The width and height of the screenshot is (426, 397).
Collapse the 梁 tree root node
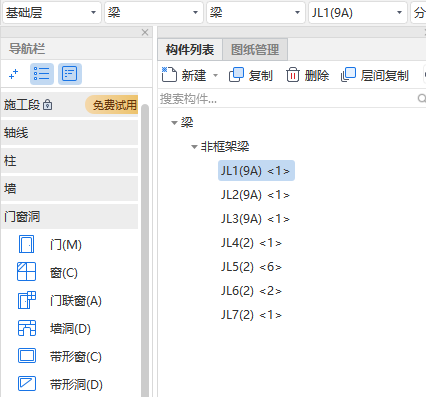[174, 123]
